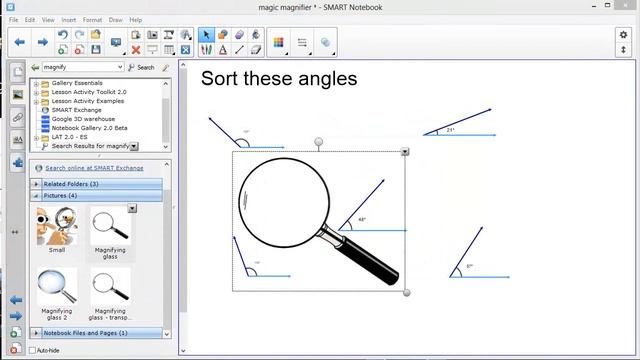Activate the Select arrow tool
The height and width of the screenshot is (360, 640).
[206, 35]
